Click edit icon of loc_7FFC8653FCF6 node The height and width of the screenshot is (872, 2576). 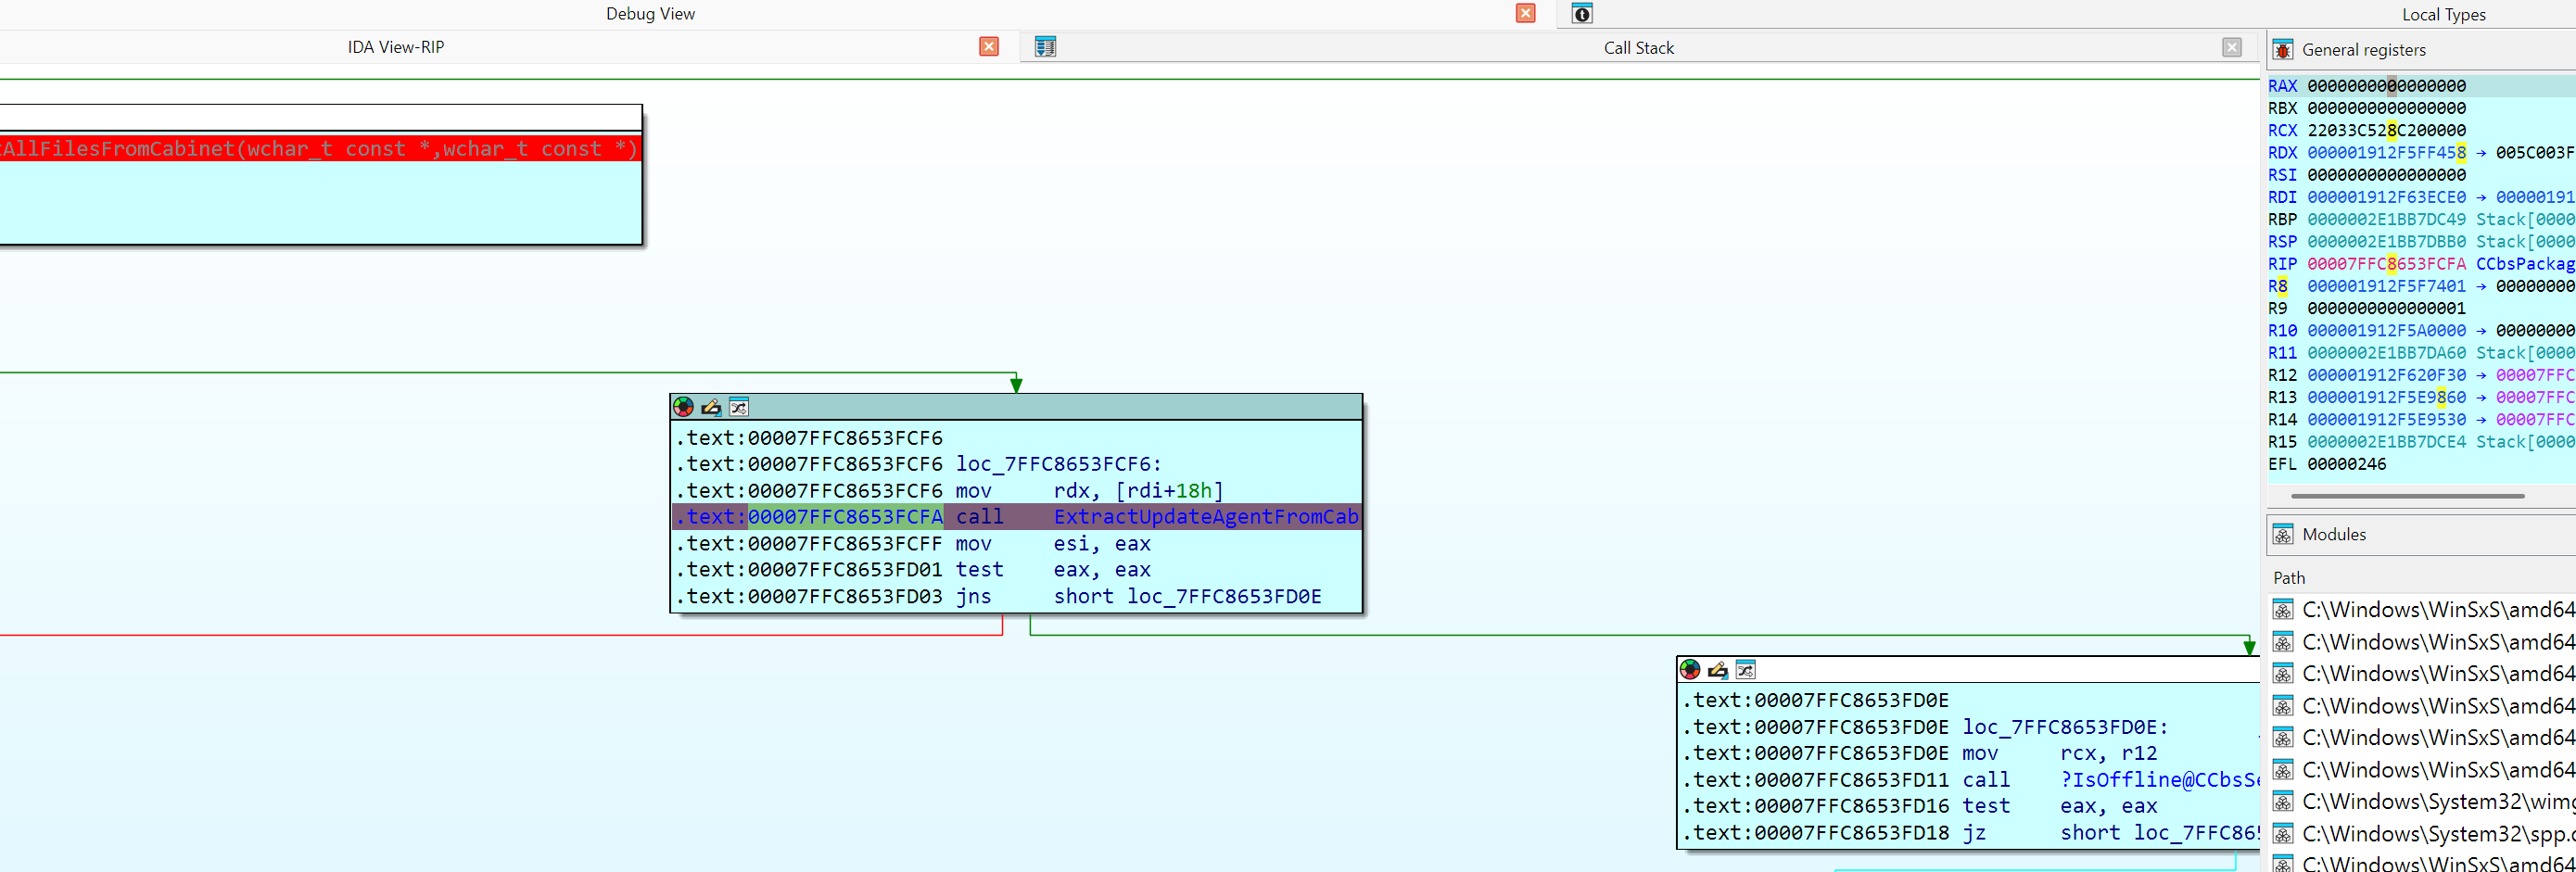[x=711, y=407]
